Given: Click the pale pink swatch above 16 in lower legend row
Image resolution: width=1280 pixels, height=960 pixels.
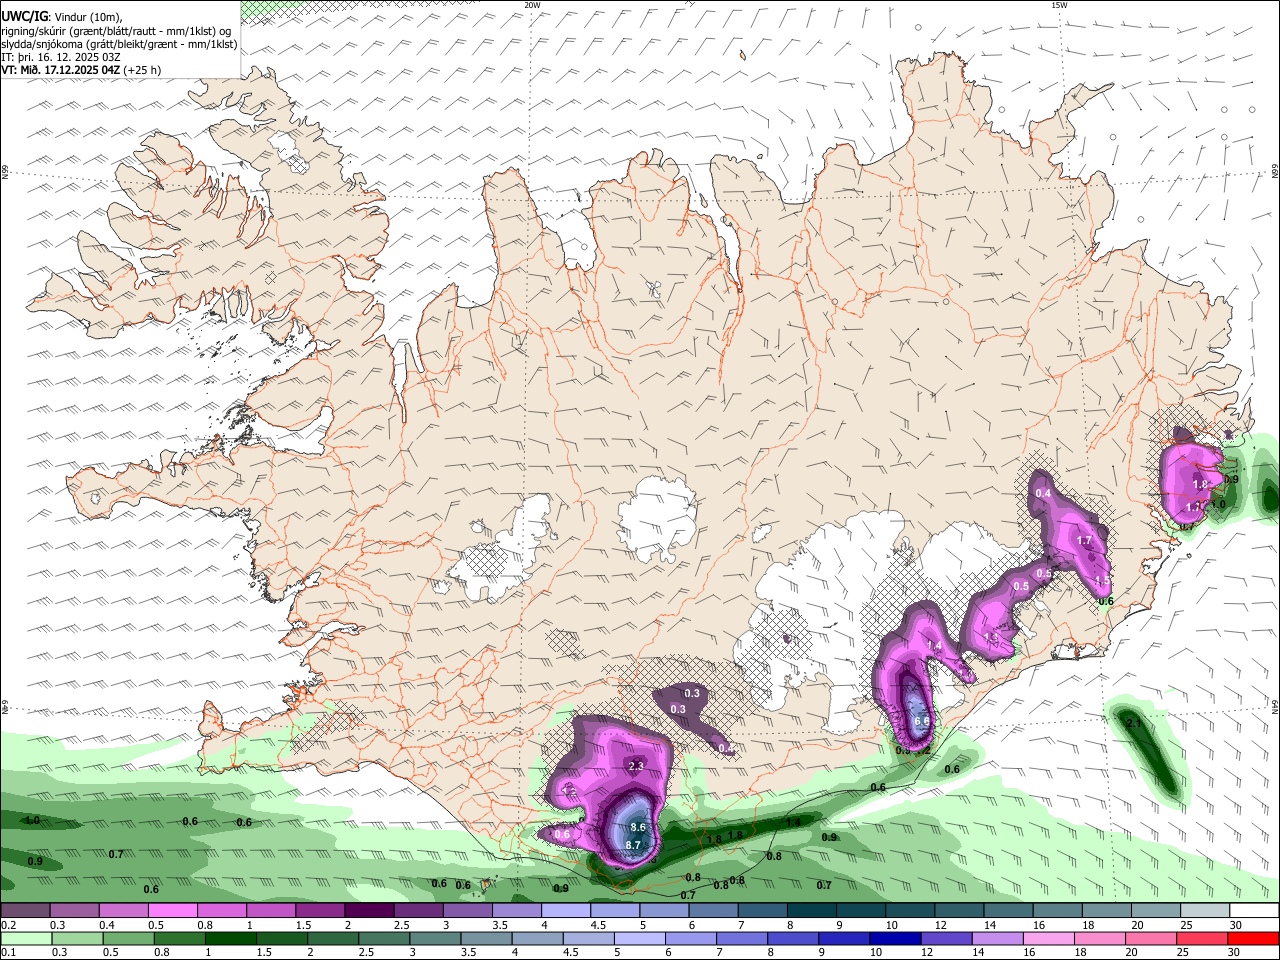Looking at the screenshot, I should click(x=1049, y=938).
